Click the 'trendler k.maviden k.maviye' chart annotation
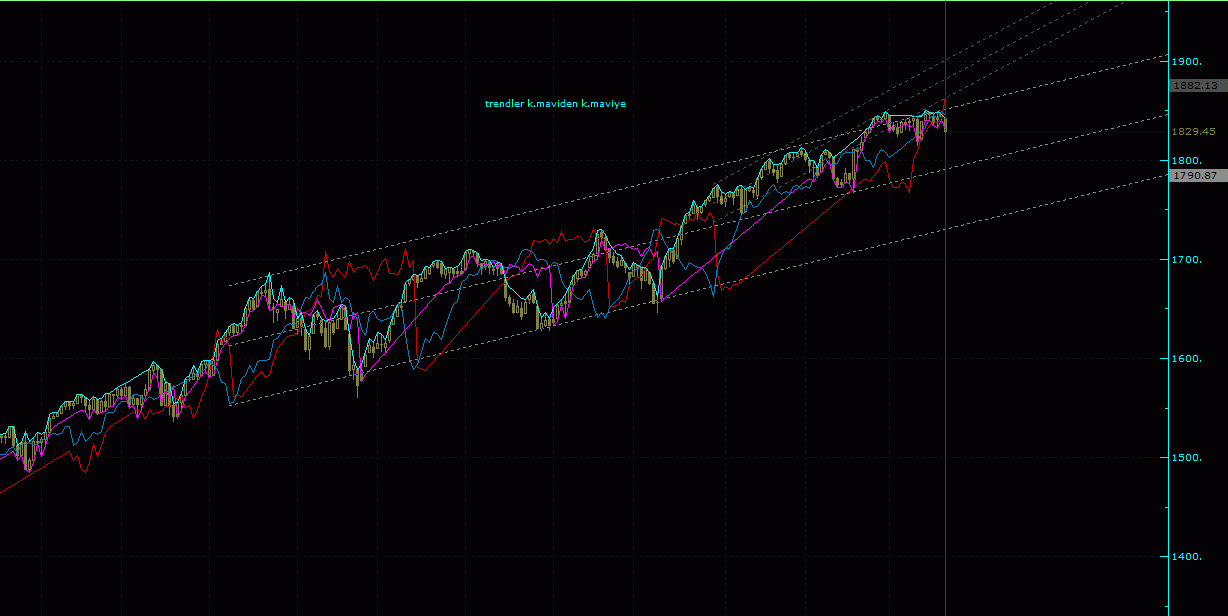The width and height of the screenshot is (1228, 616). [x=555, y=103]
